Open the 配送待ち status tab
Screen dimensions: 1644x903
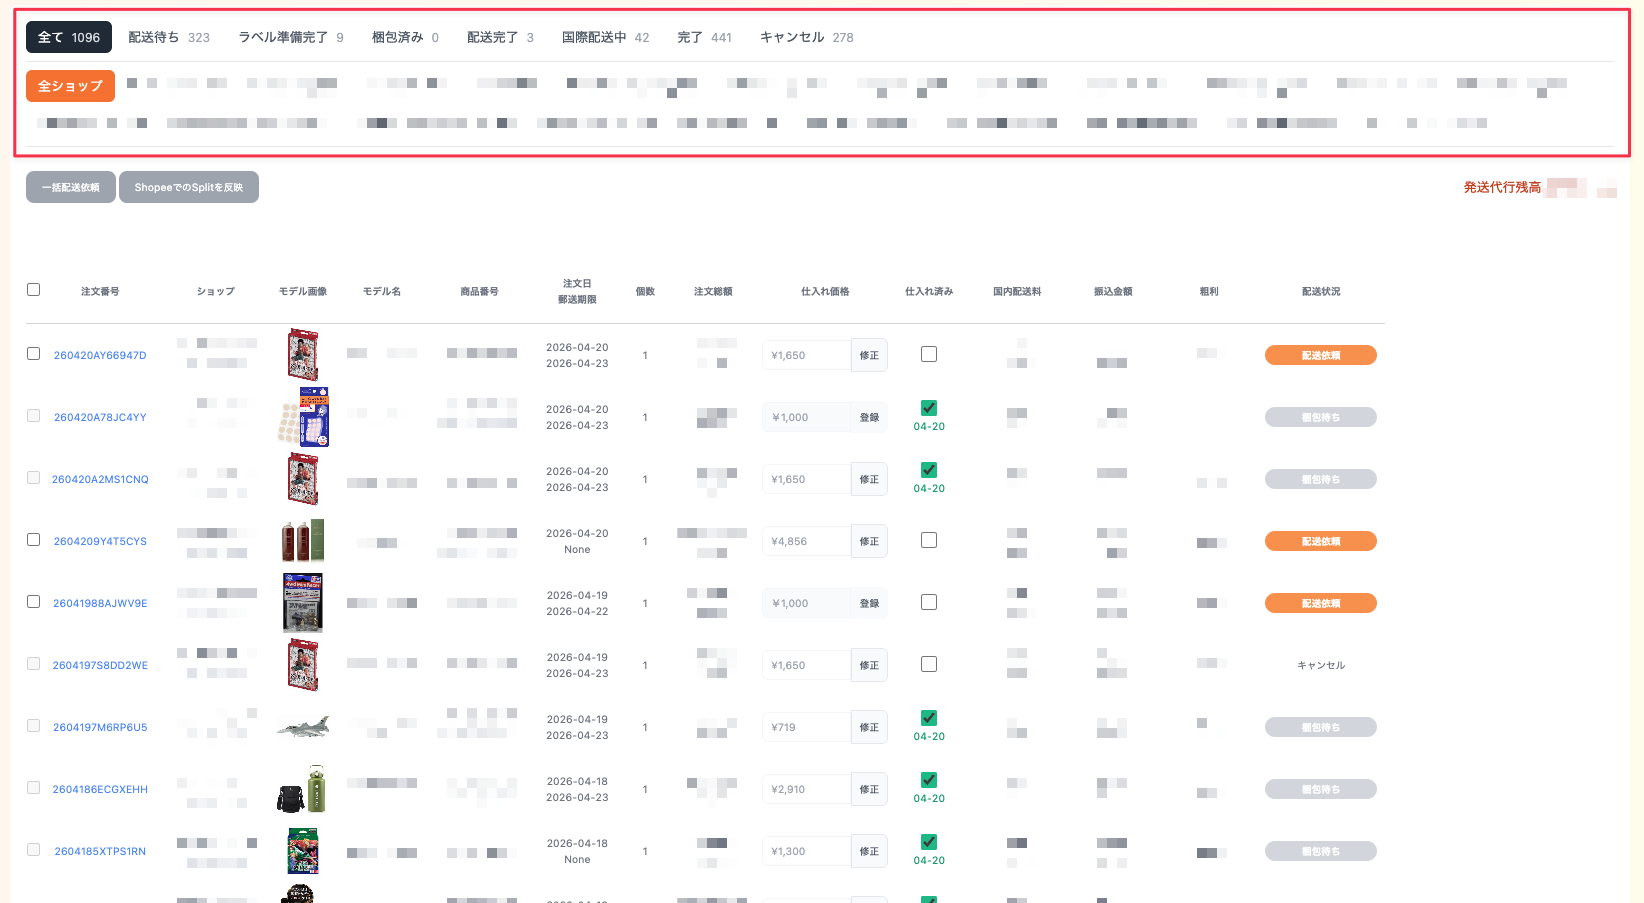pyautogui.click(x=168, y=37)
